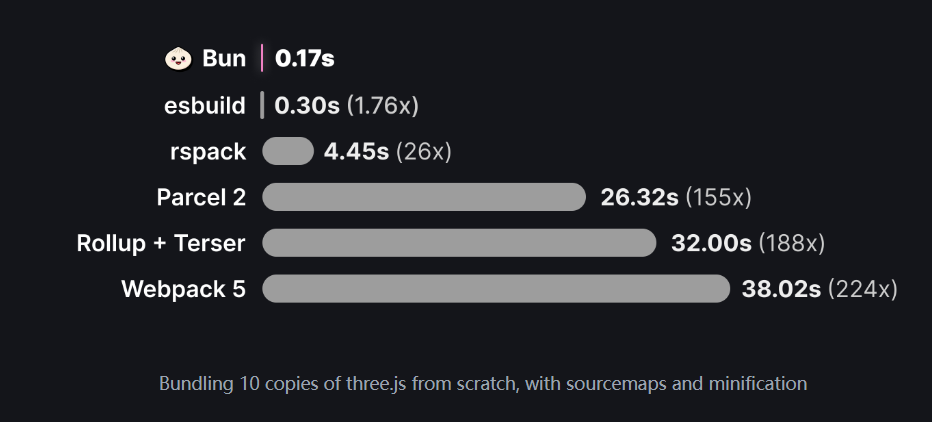Viewport: 932px width, 422px height.
Task: Click the Parcel 2 label
Action: [x=201, y=197]
